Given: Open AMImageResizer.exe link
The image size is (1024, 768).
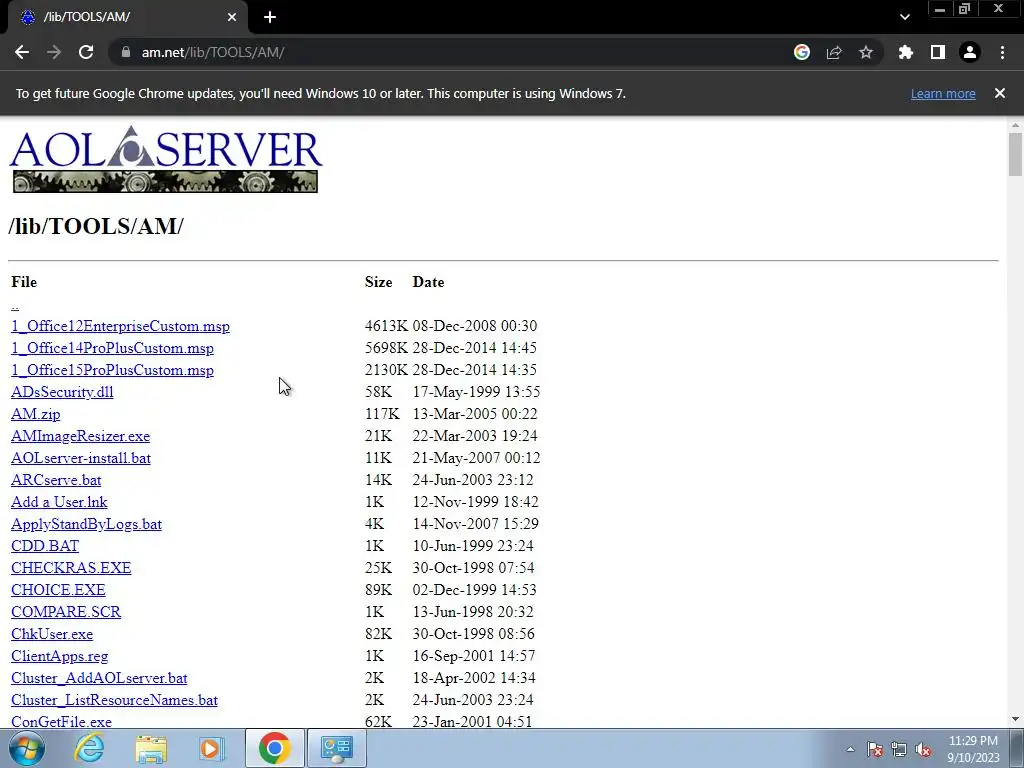Looking at the screenshot, I should coord(80,436).
